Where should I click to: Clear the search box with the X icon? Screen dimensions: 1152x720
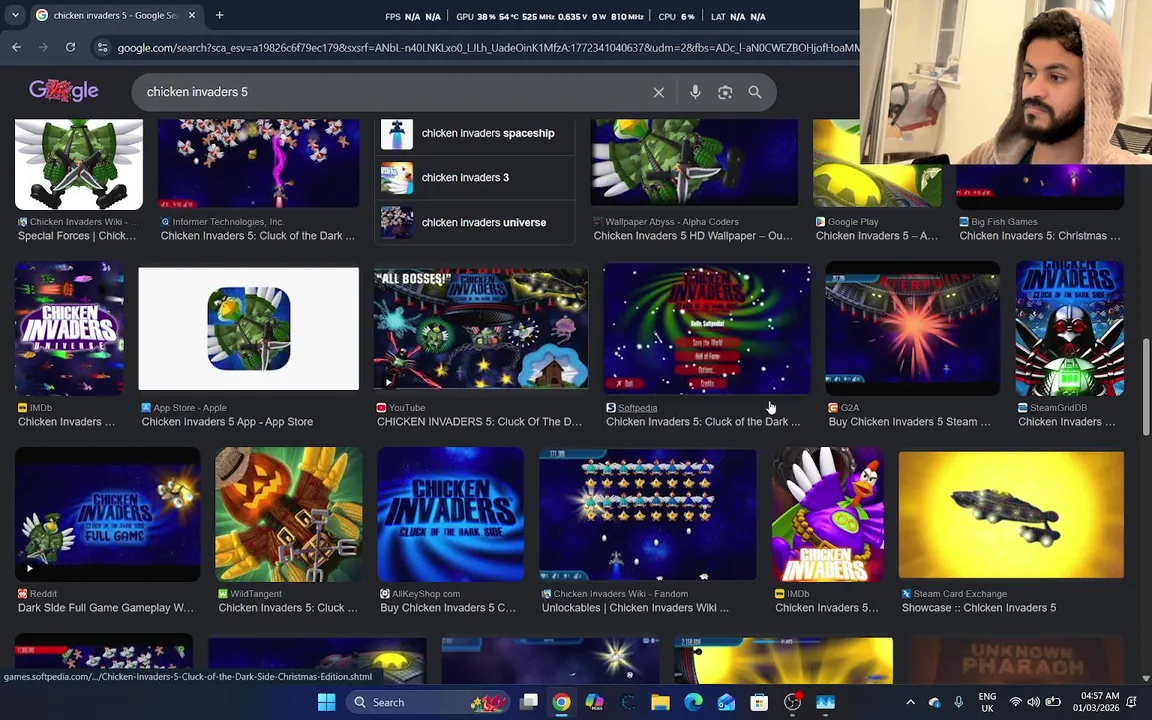(658, 92)
